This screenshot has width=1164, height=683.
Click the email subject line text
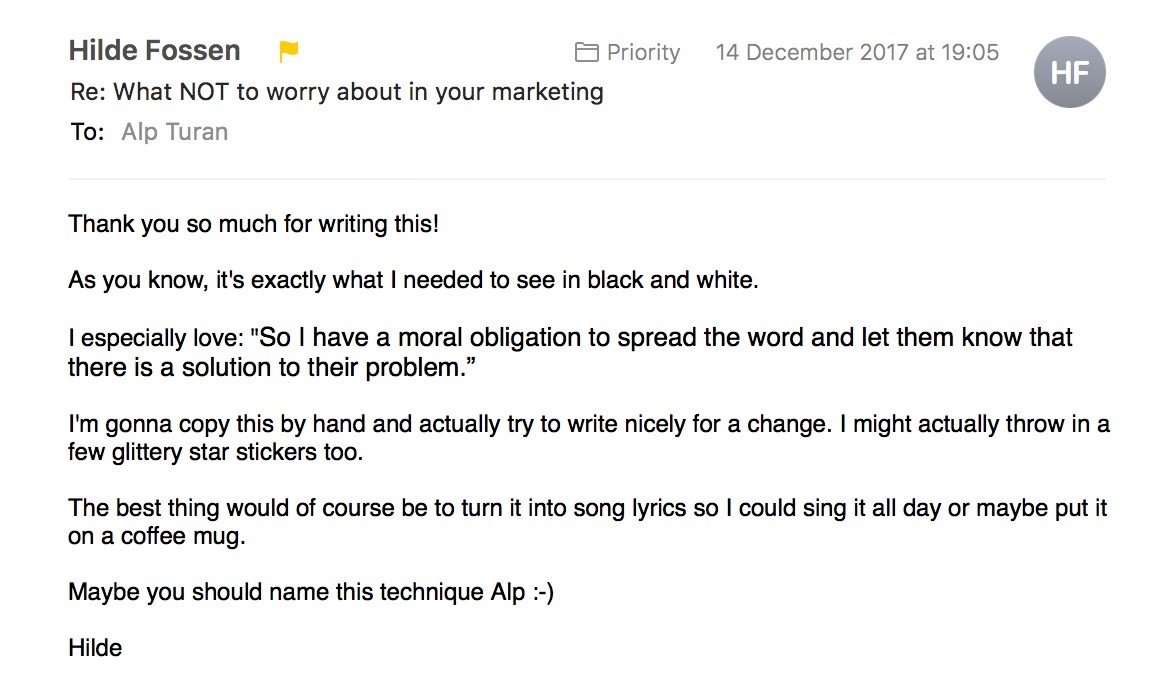pos(336,91)
